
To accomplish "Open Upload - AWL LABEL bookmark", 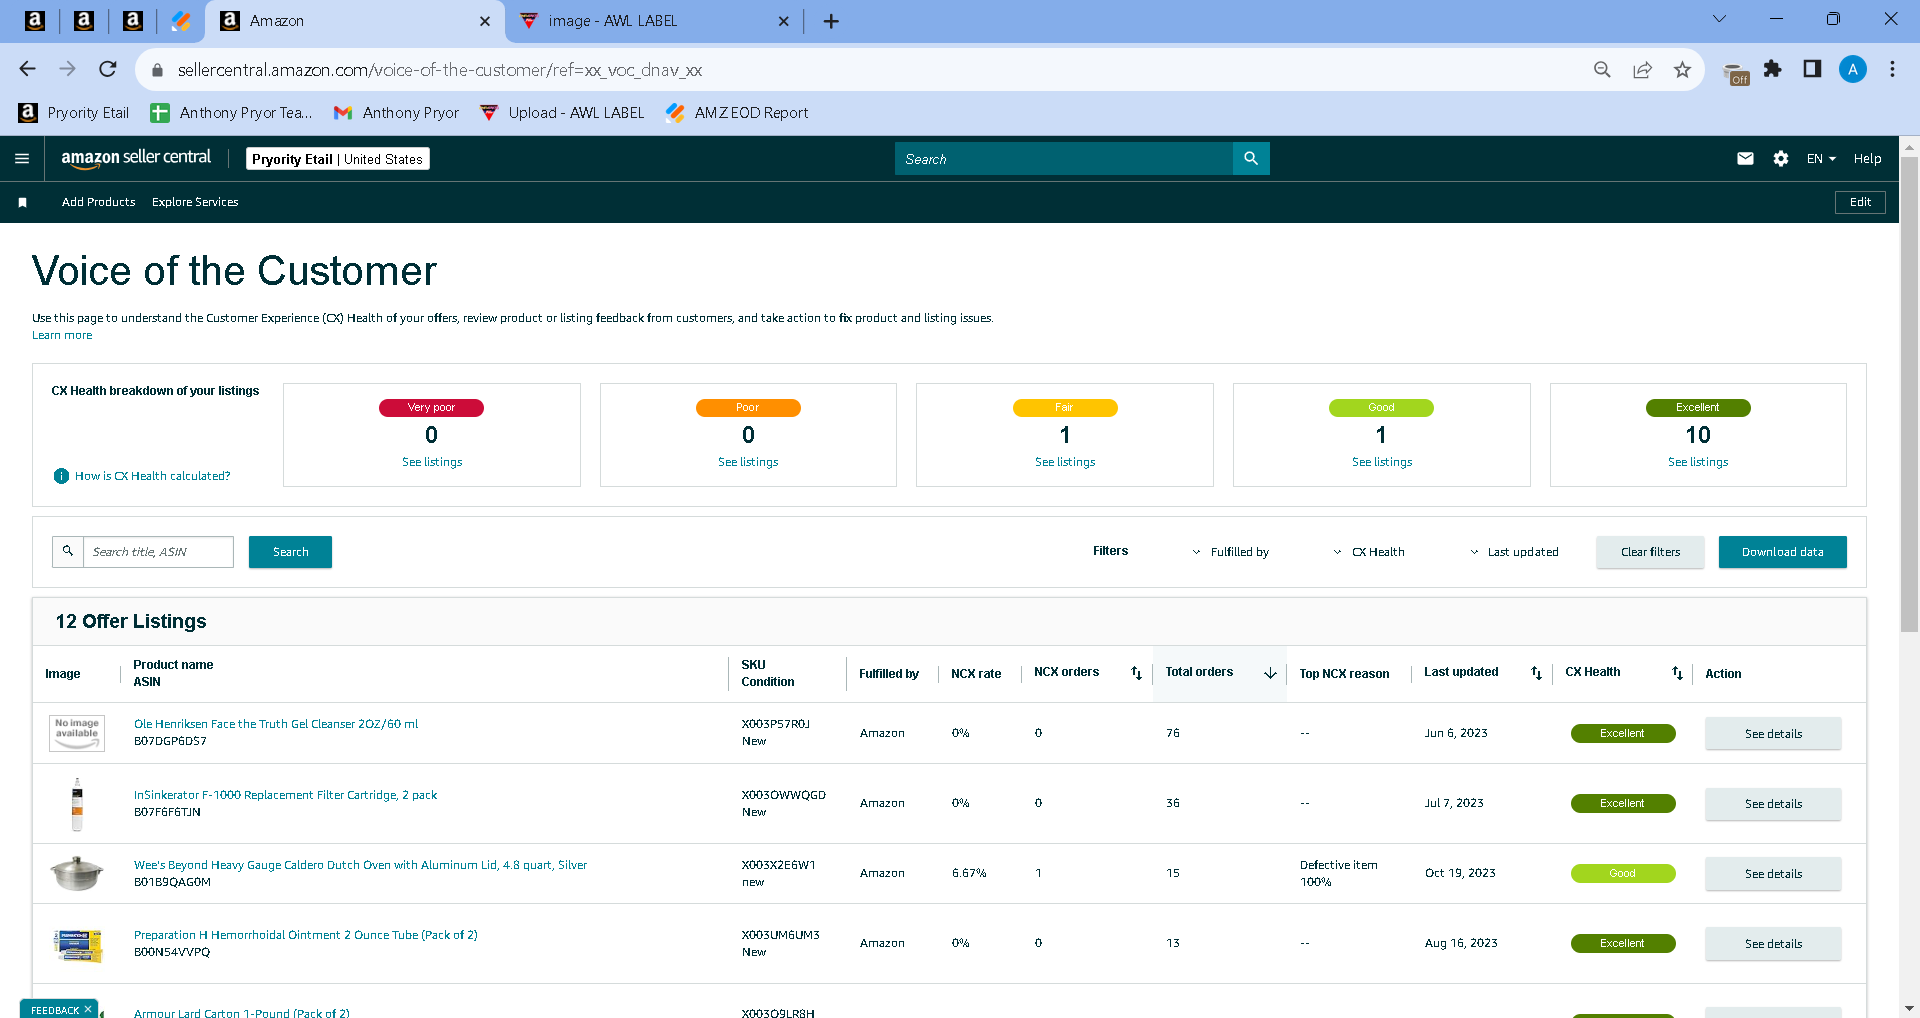I will [x=562, y=113].
